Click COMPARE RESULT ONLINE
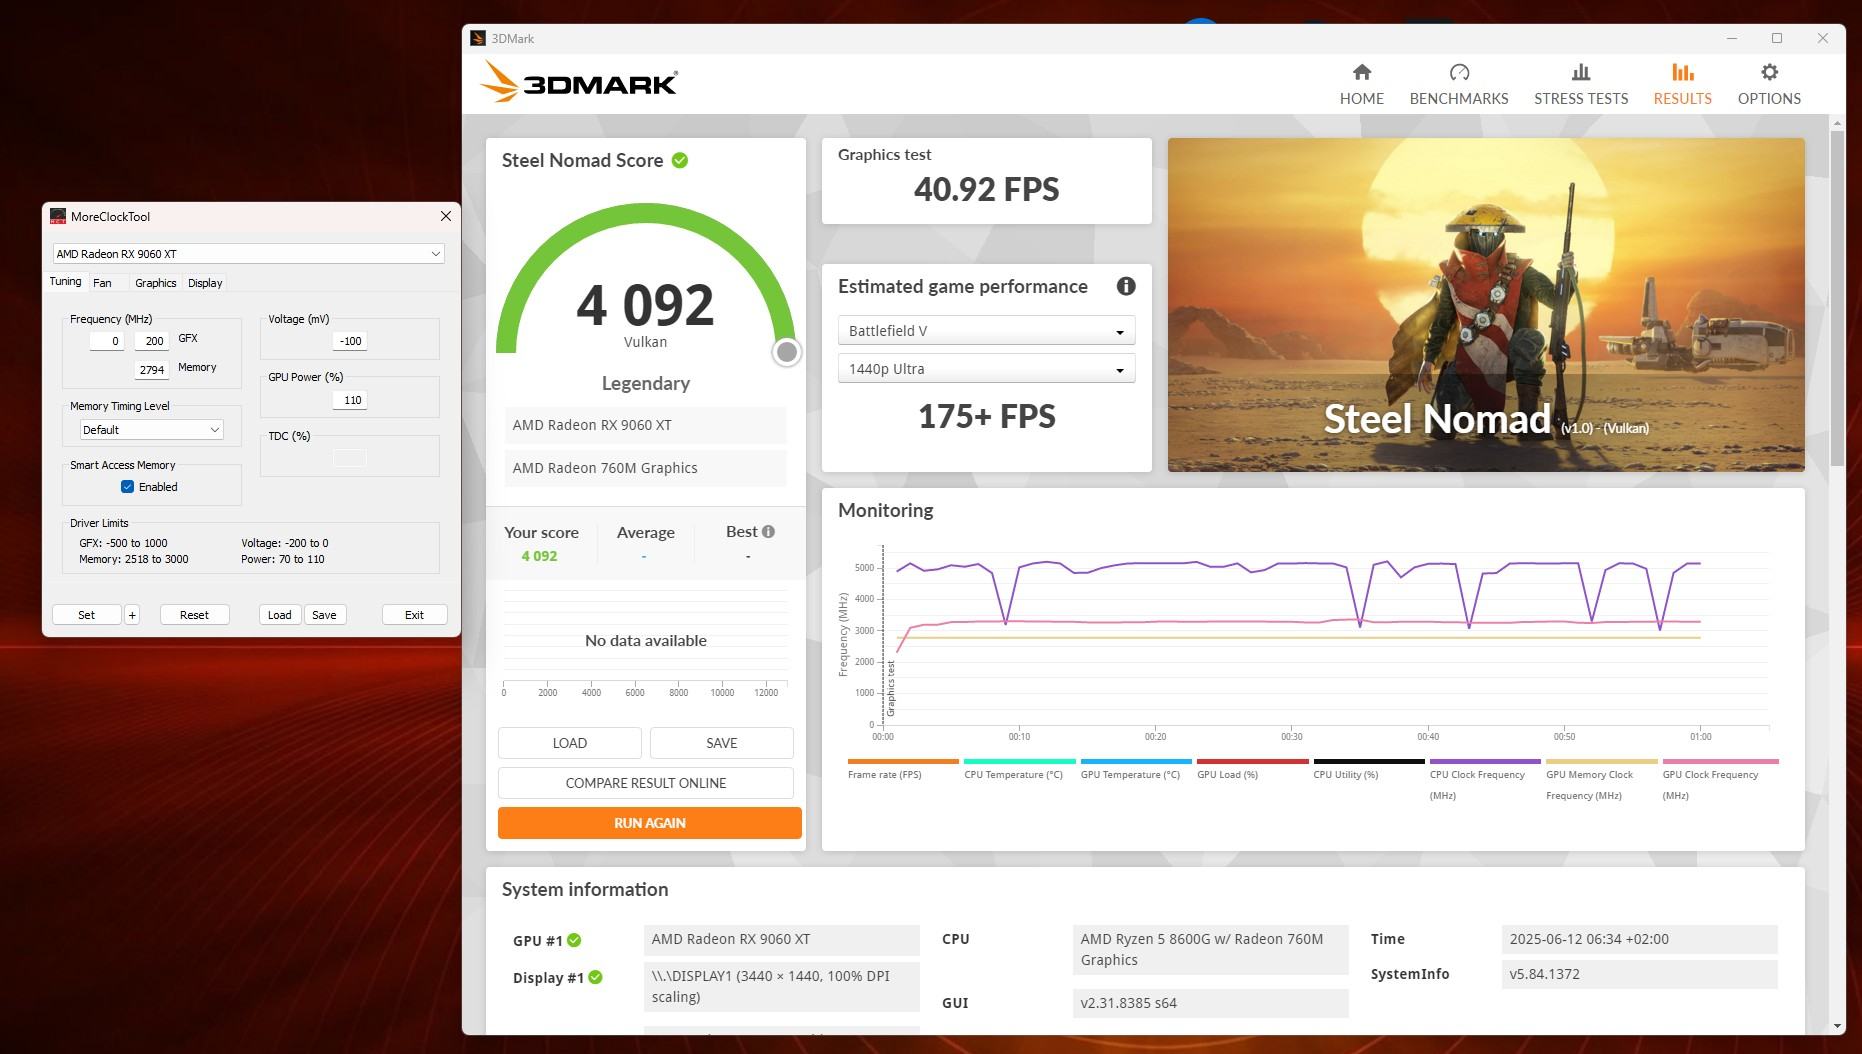 [x=646, y=783]
